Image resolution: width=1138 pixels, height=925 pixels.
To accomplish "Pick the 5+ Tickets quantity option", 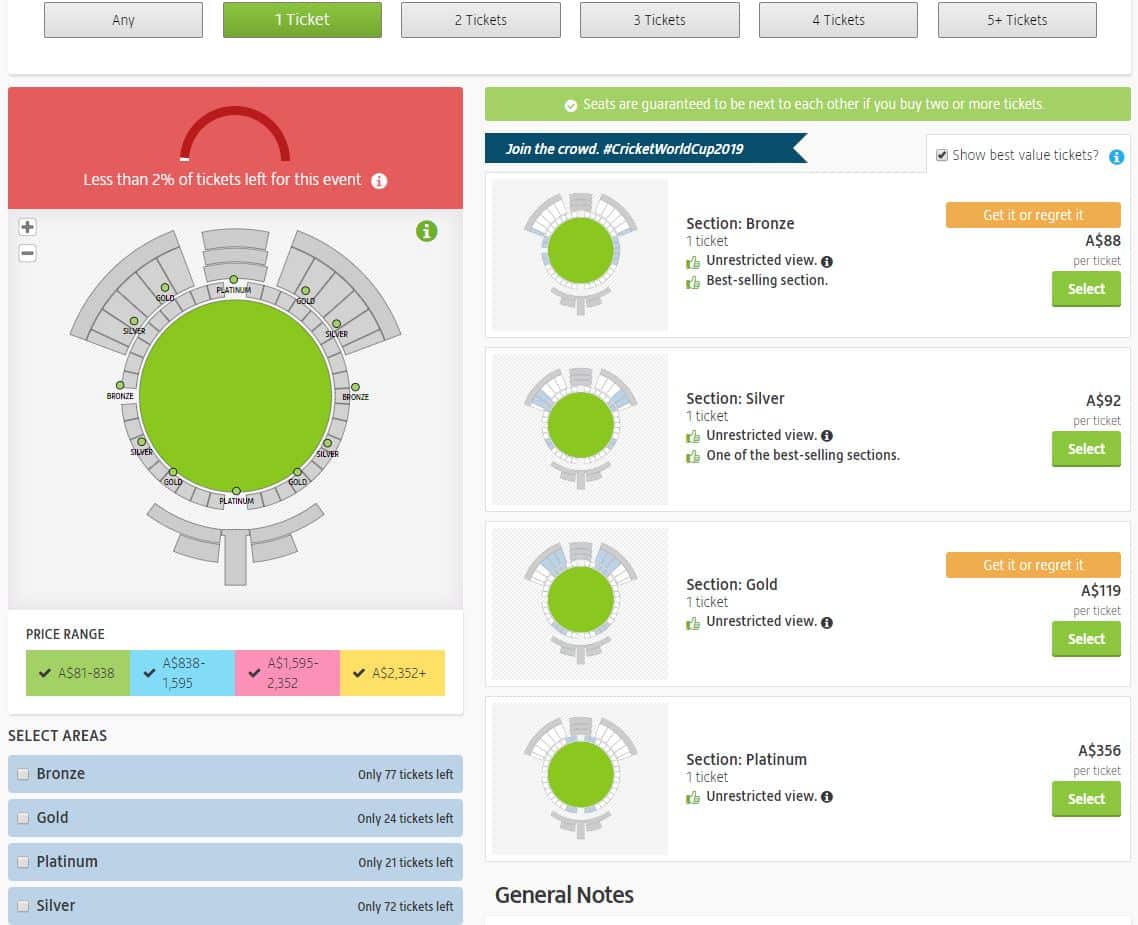I will [x=1016, y=20].
